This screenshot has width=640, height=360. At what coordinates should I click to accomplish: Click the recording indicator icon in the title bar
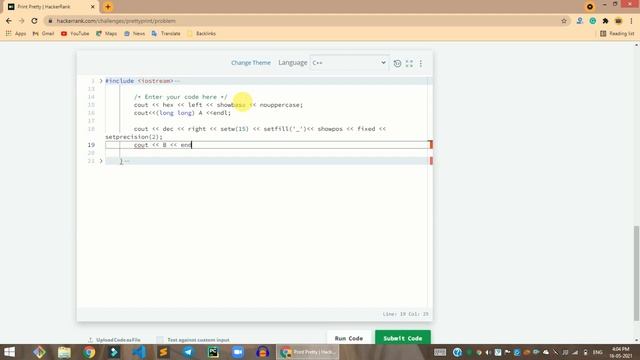589,7
